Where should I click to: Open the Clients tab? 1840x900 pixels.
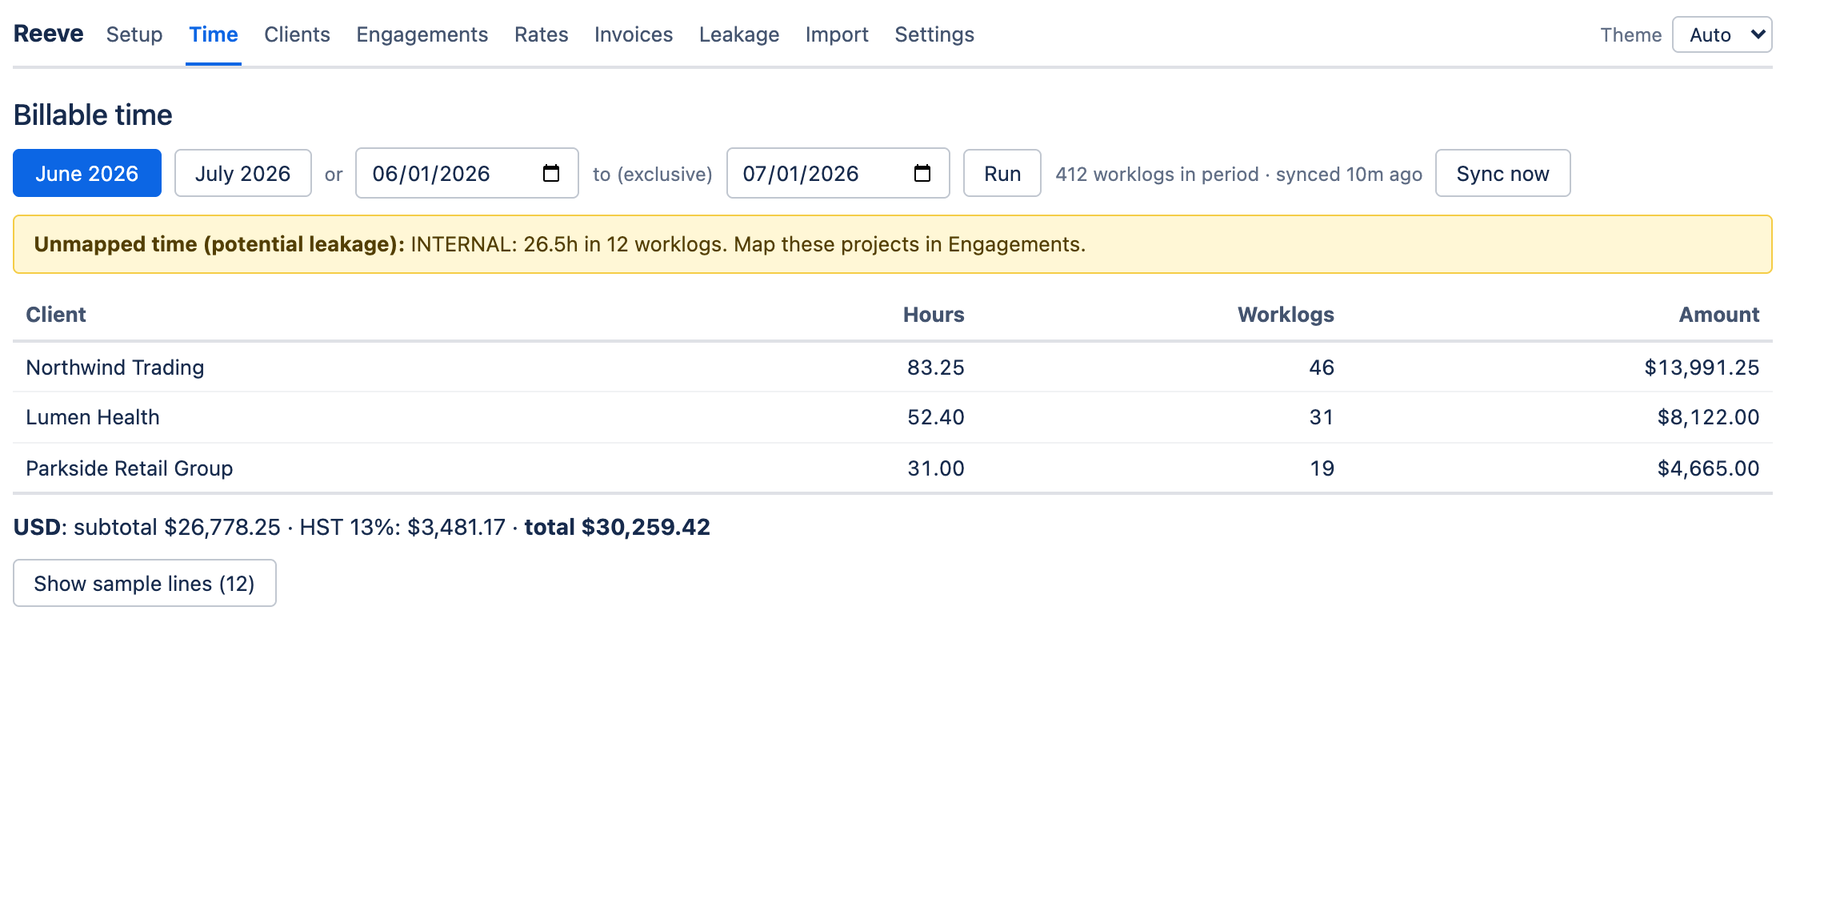click(297, 35)
